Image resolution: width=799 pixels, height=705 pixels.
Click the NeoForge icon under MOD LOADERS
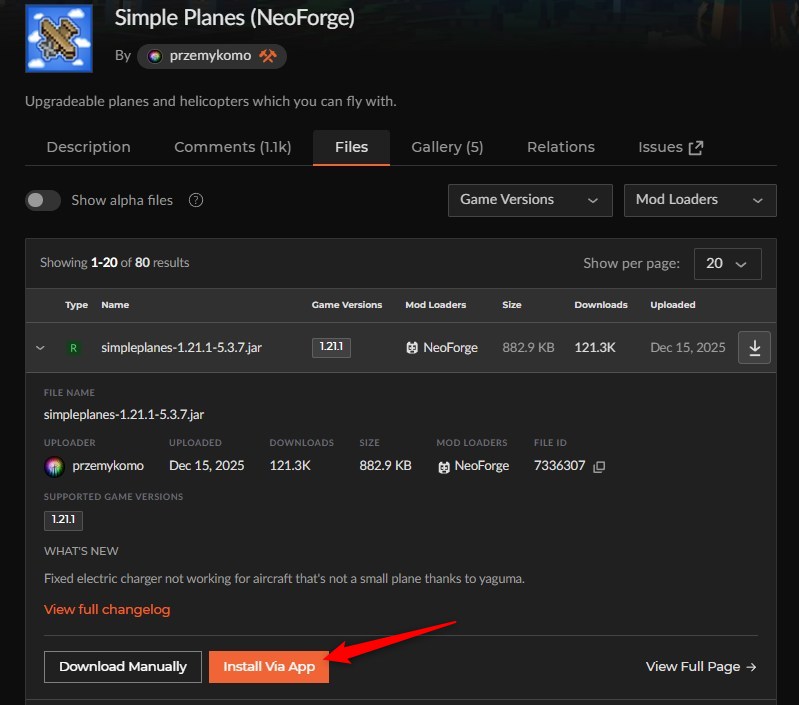[x=444, y=467]
